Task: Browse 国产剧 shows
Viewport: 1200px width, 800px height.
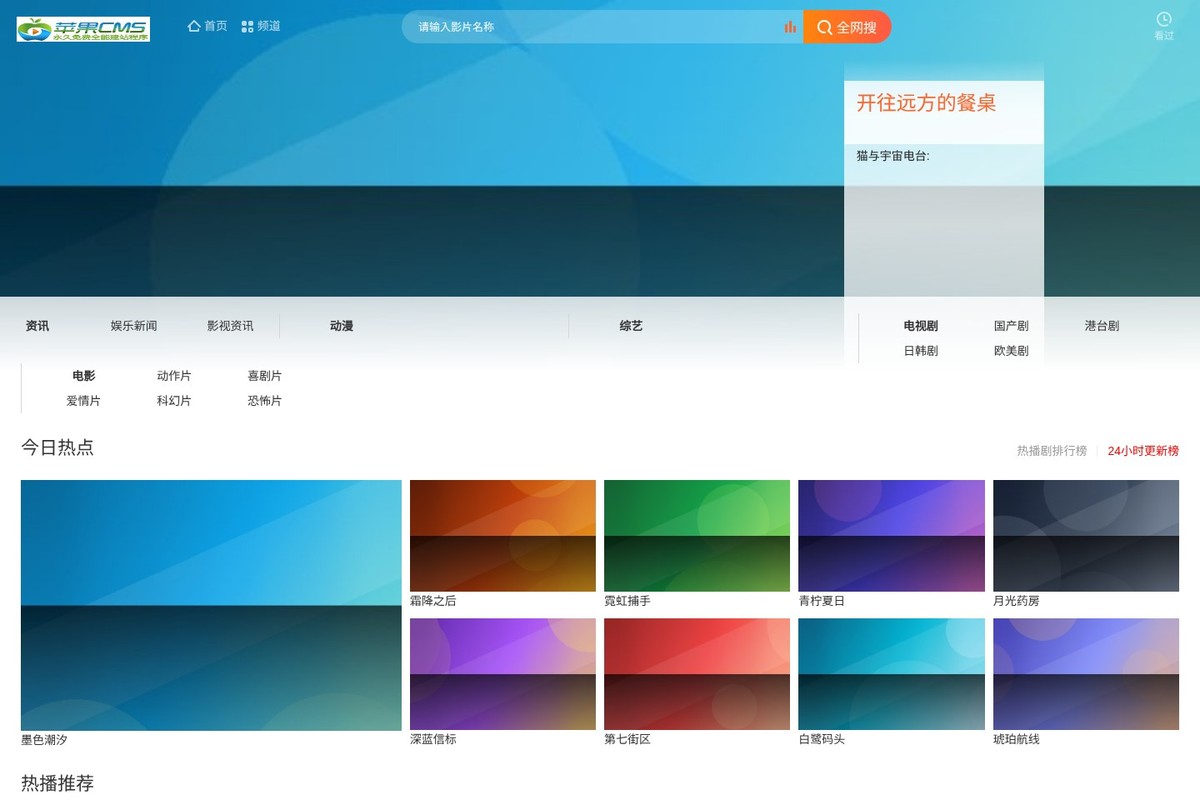Action: [x=1011, y=326]
